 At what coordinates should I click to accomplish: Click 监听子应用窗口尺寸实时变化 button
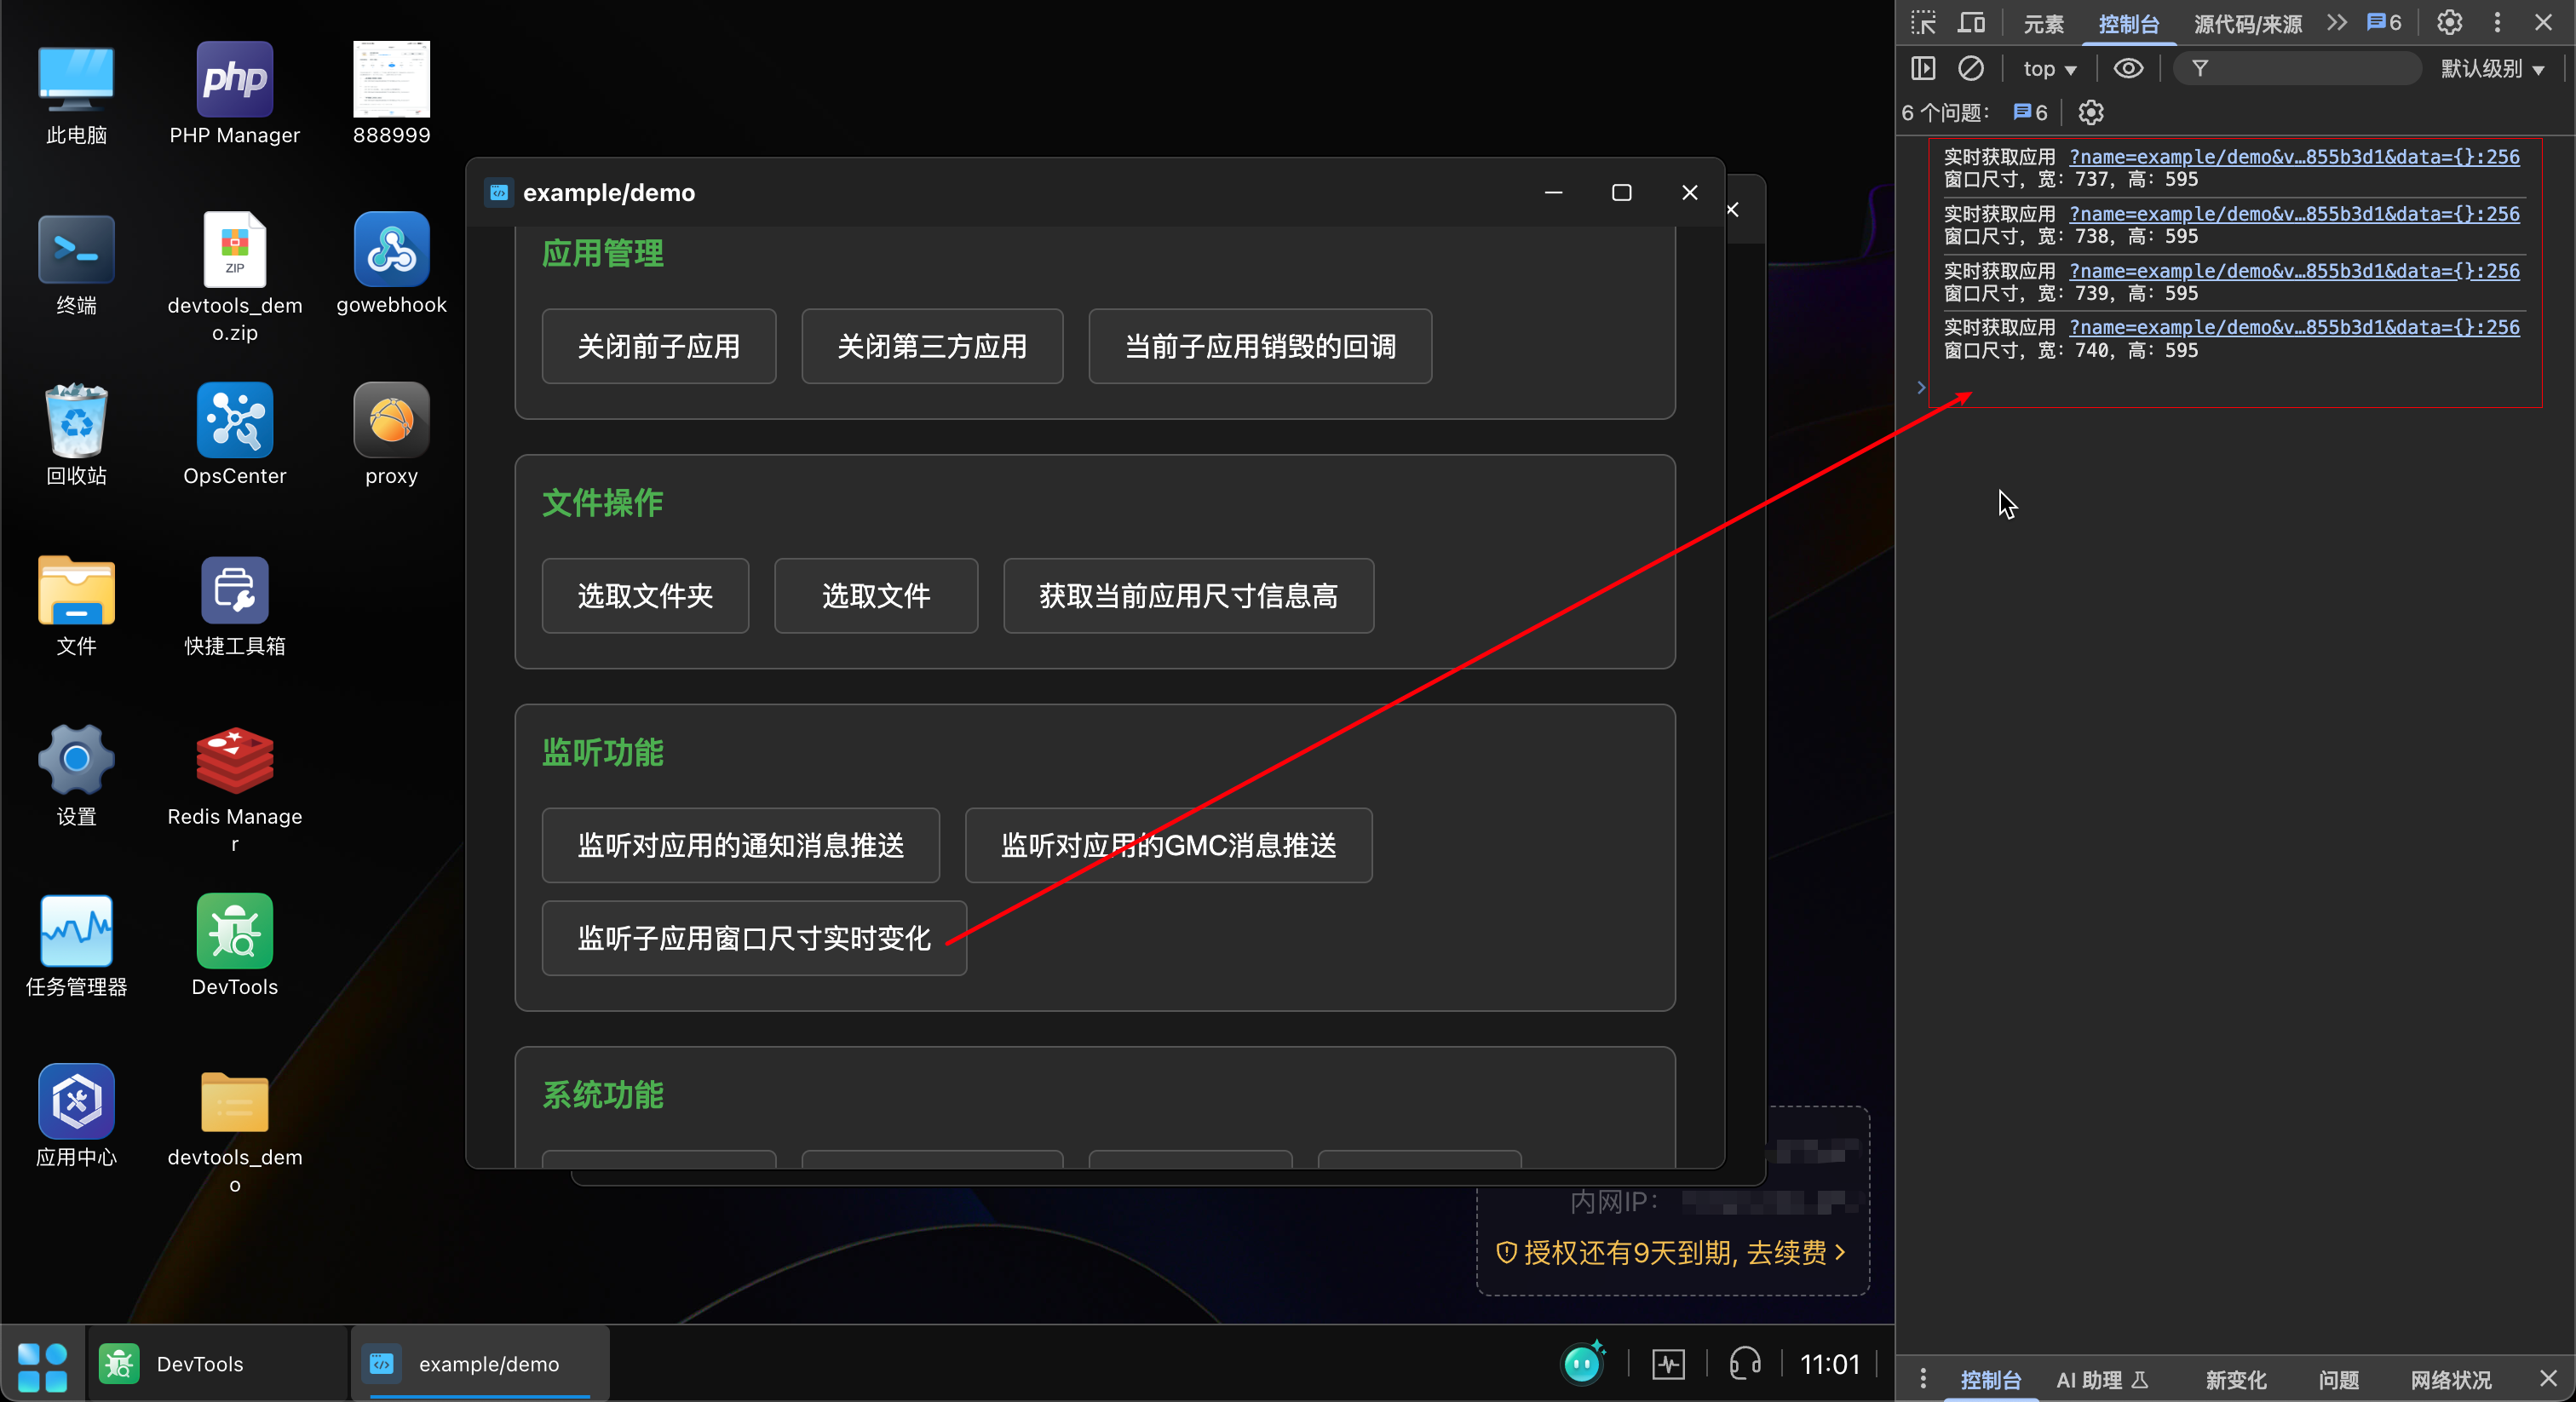[x=754, y=938]
